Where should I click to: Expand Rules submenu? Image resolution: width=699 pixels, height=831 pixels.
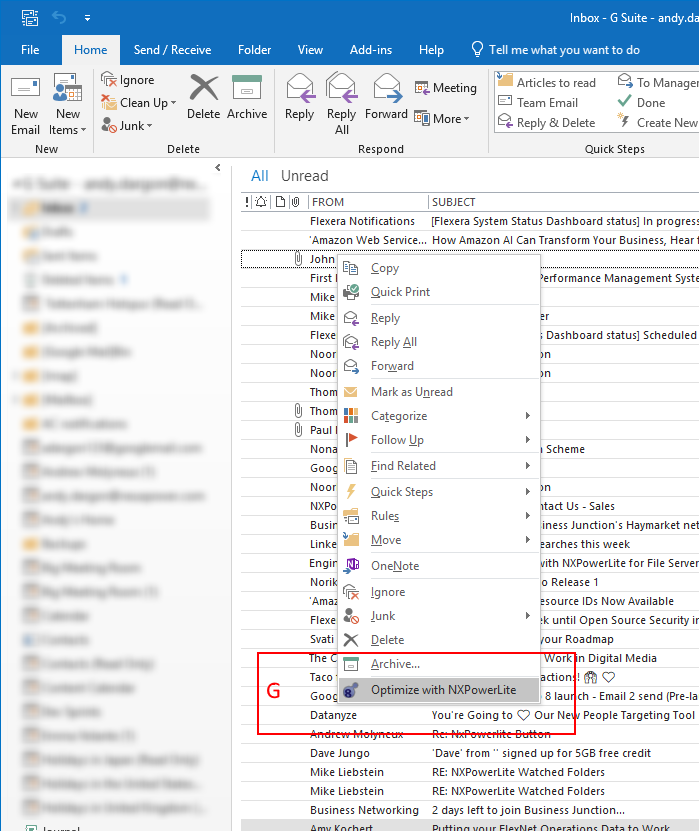click(x=439, y=516)
